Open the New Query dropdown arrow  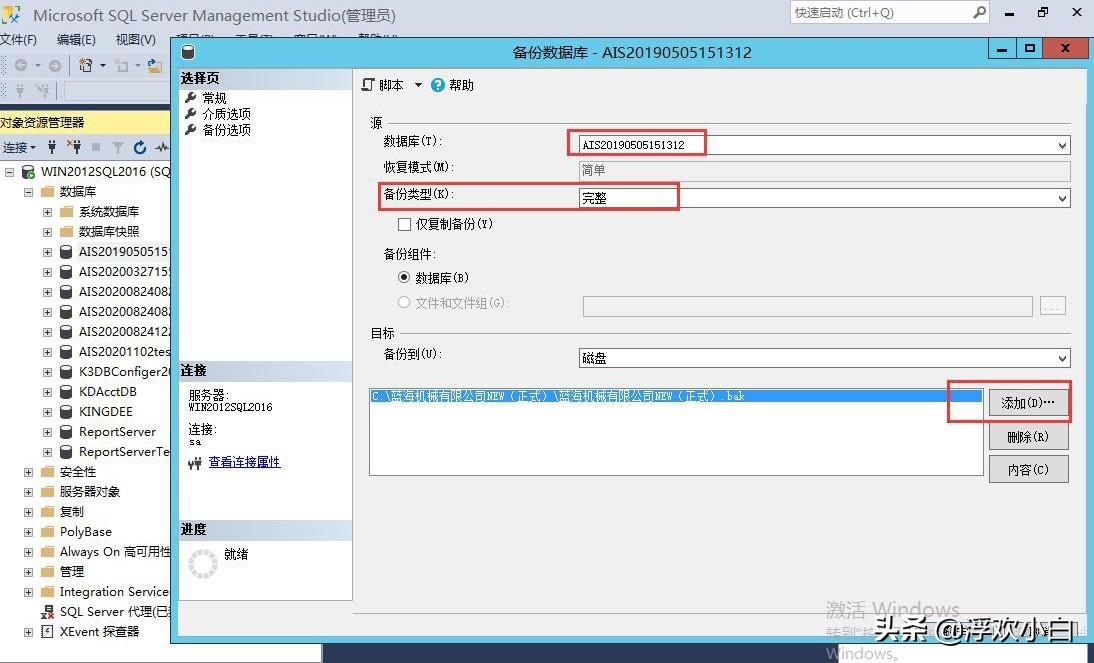pyautogui.click(x=103, y=66)
